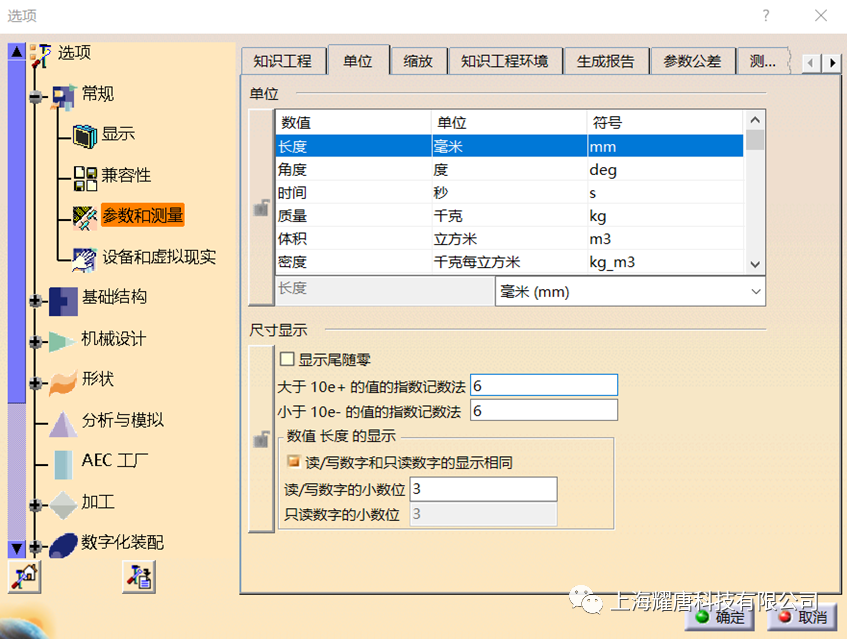Enable the 显示尾随零 checkbox
Viewport: 847px width, 639px height.
tap(287, 359)
